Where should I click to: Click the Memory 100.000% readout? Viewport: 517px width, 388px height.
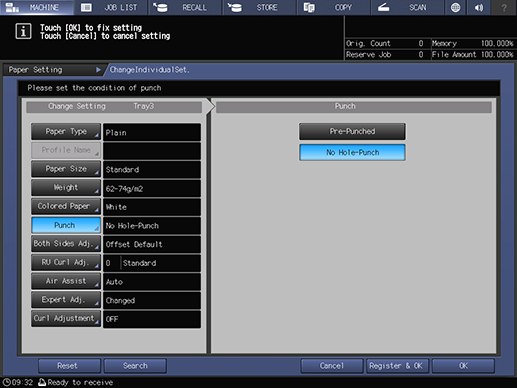(473, 43)
